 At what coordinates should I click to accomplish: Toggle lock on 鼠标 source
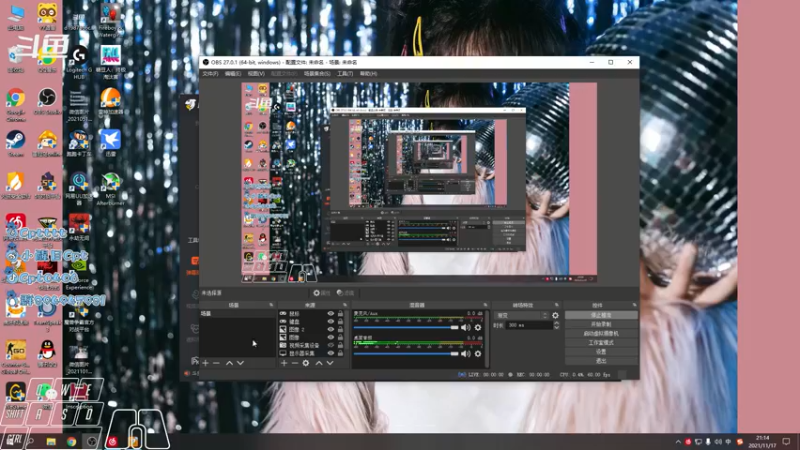340,314
